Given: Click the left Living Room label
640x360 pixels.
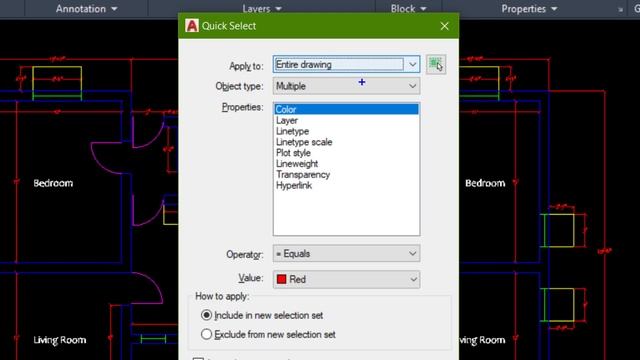Looking at the screenshot, I should pyautogui.click(x=60, y=340).
